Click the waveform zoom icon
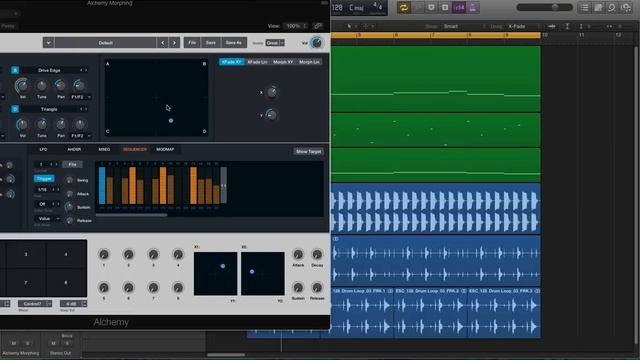Viewport: 640px width, 360px height. 551,26
